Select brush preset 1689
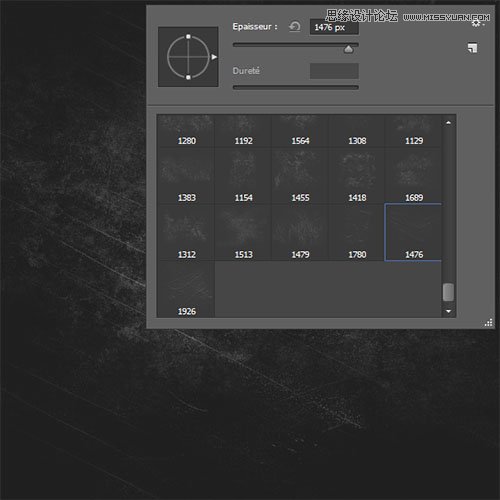This screenshot has width=500, height=500. (413, 176)
